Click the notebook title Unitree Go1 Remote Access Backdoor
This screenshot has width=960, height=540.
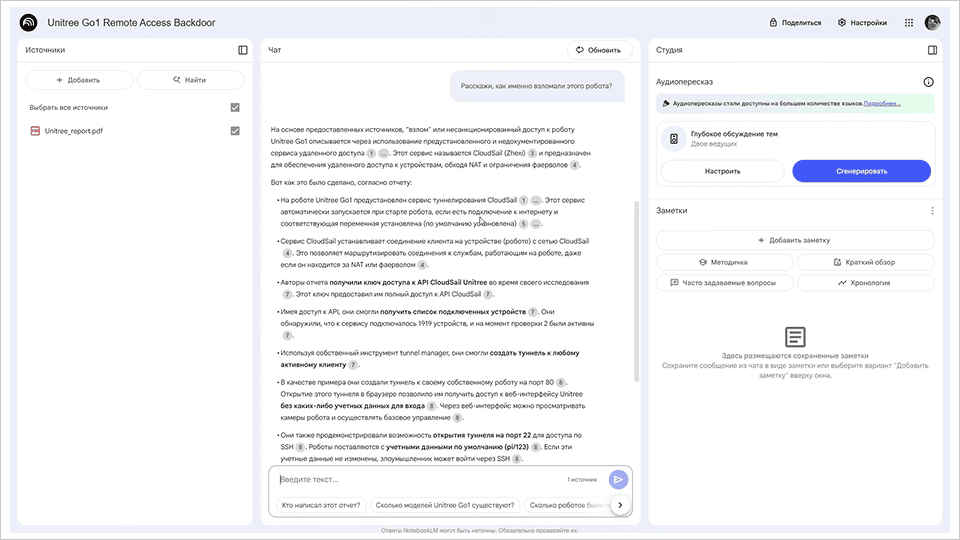(132, 23)
